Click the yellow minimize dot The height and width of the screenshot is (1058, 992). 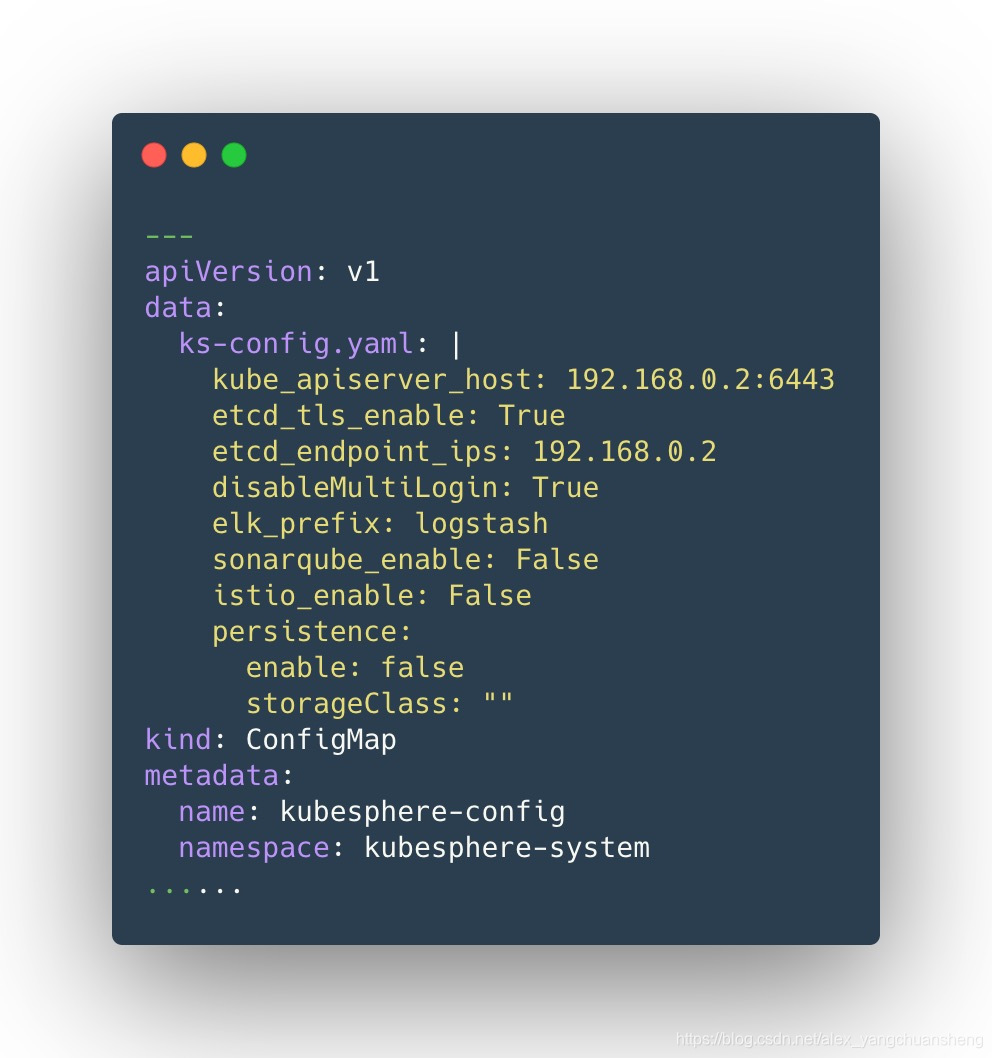pos(194,155)
